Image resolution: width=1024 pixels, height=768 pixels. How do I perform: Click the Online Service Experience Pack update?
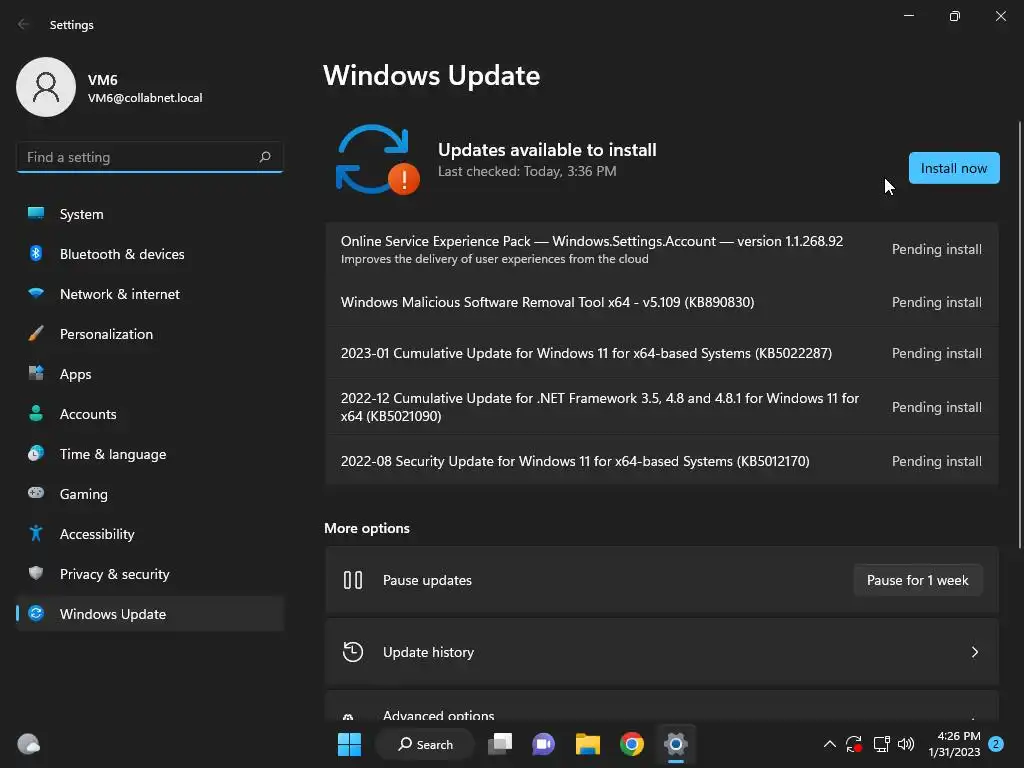(x=662, y=249)
